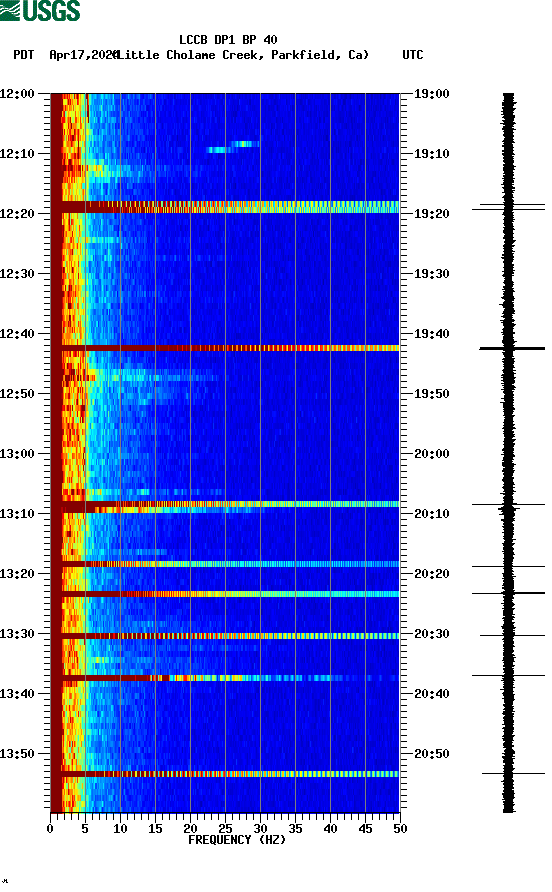The height and width of the screenshot is (892, 552).
Task: Click the '19:30' UTC time label
Action: click(x=431, y=274)
